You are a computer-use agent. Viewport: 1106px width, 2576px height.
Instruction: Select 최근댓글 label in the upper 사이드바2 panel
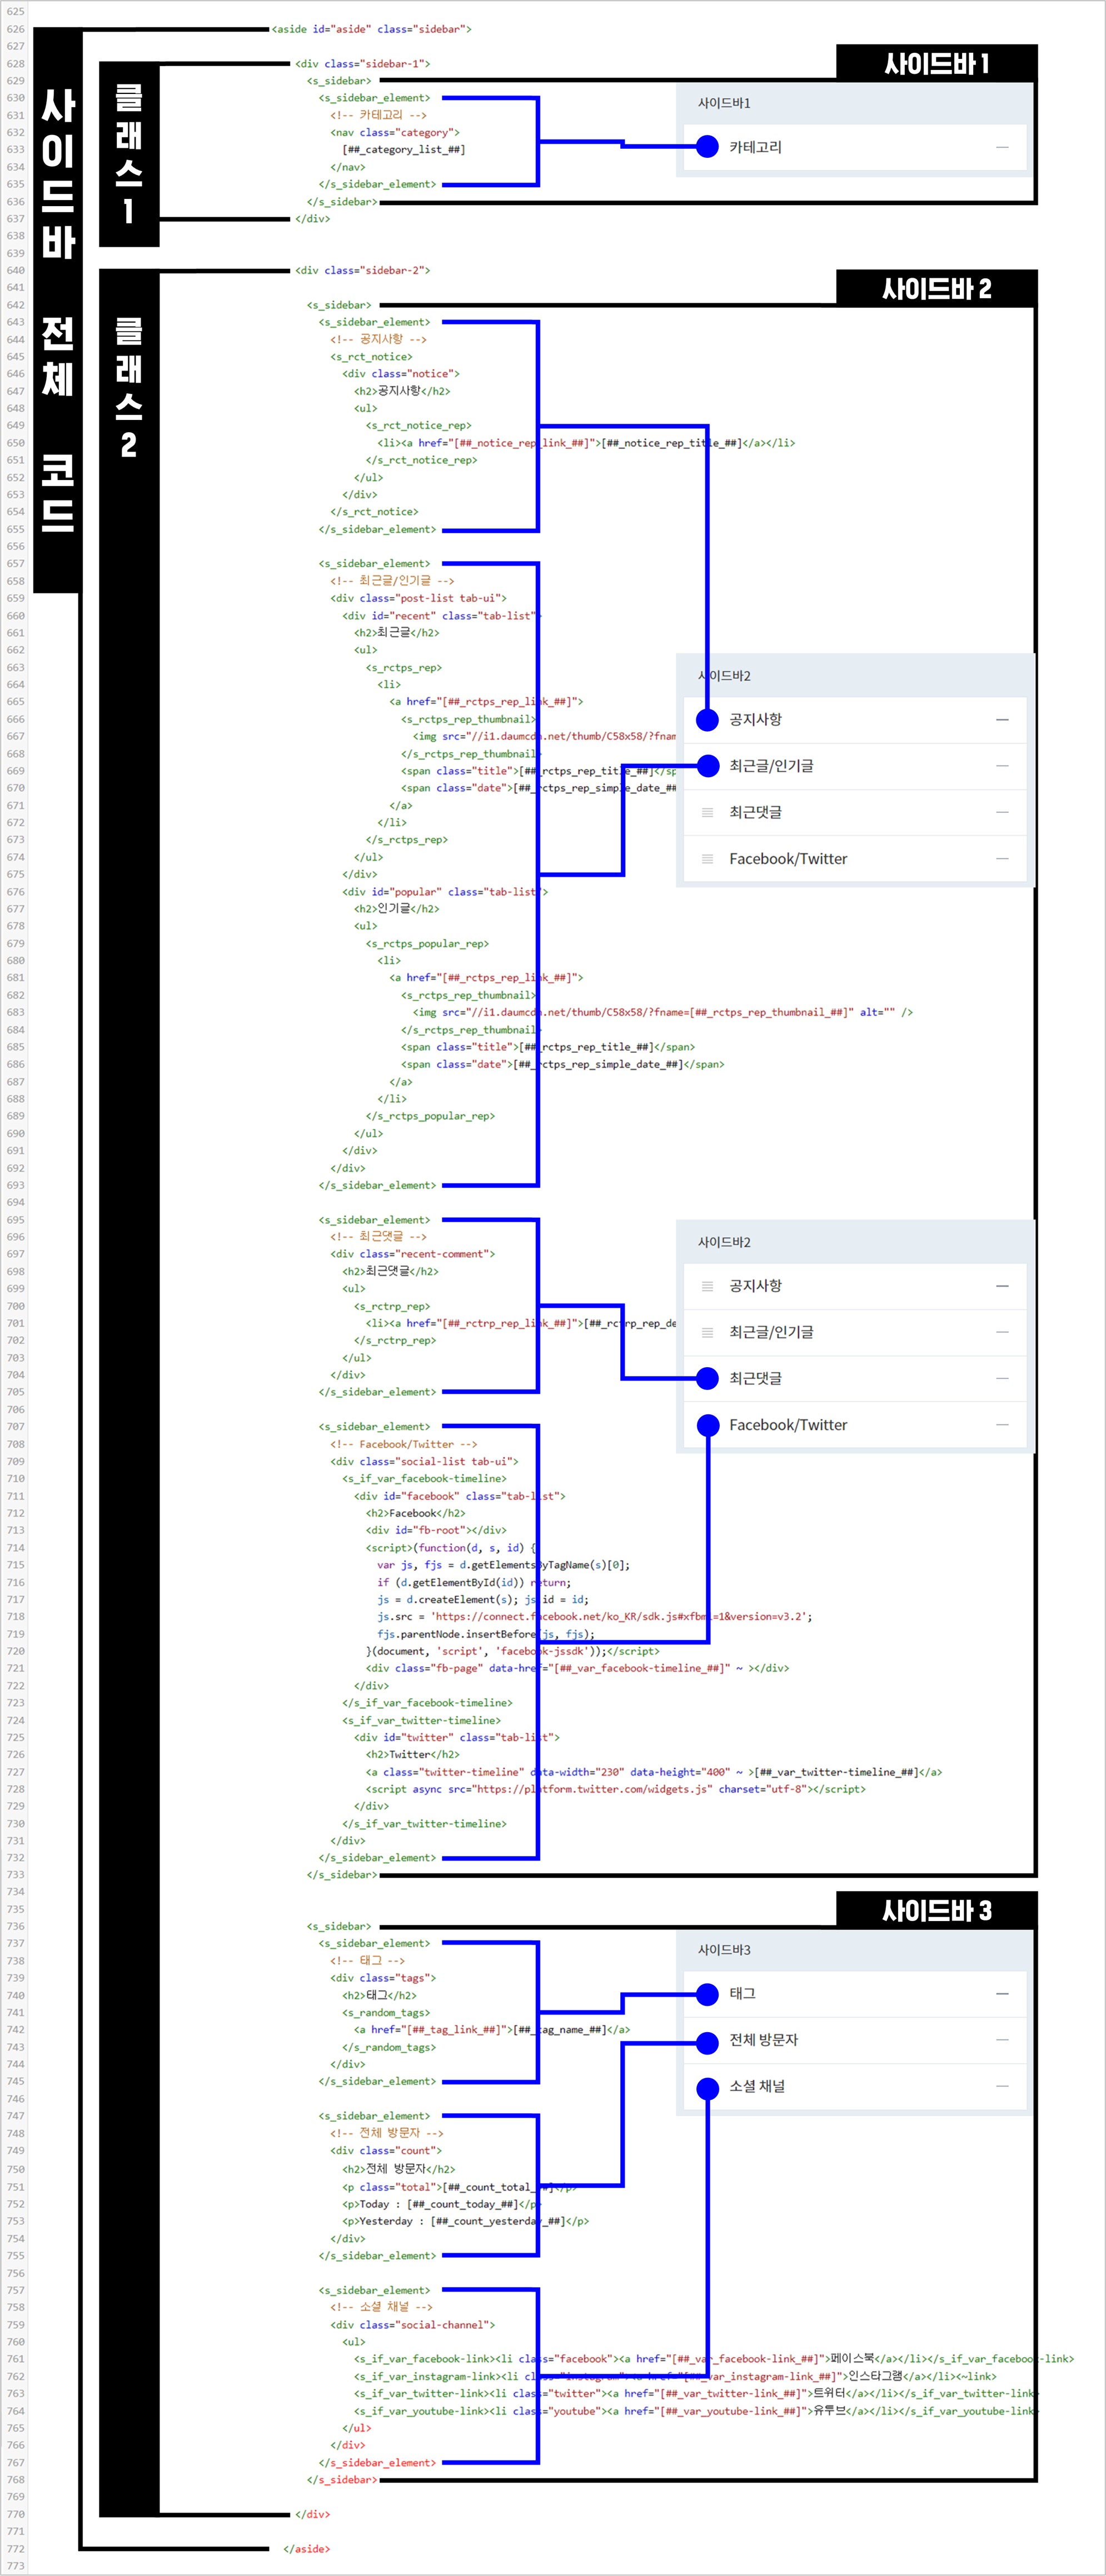pyautogui.click(x=755, y=812)
